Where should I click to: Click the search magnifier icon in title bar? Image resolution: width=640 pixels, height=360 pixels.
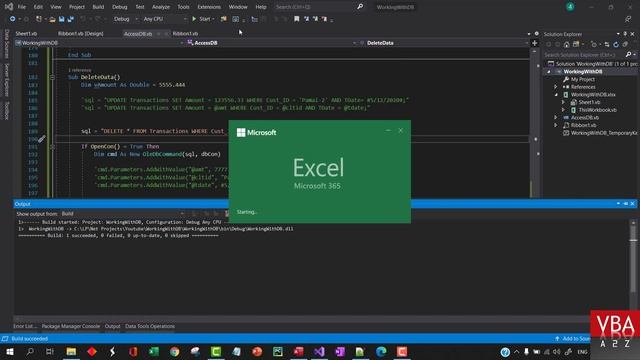360,7
